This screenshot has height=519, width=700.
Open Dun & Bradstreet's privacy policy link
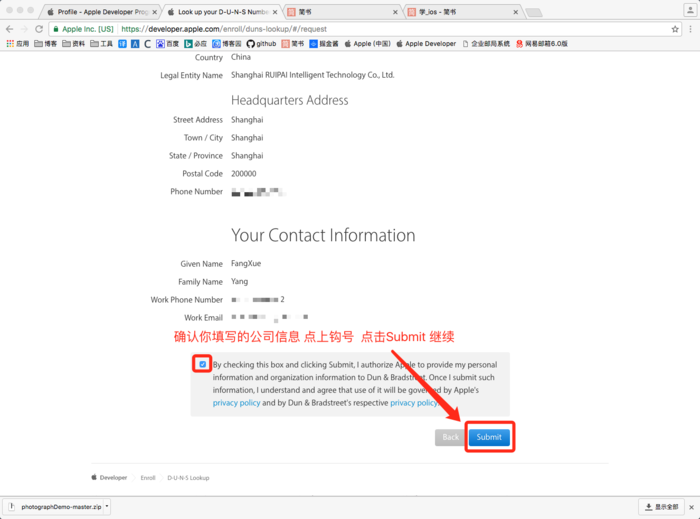(x=414, y=403)
